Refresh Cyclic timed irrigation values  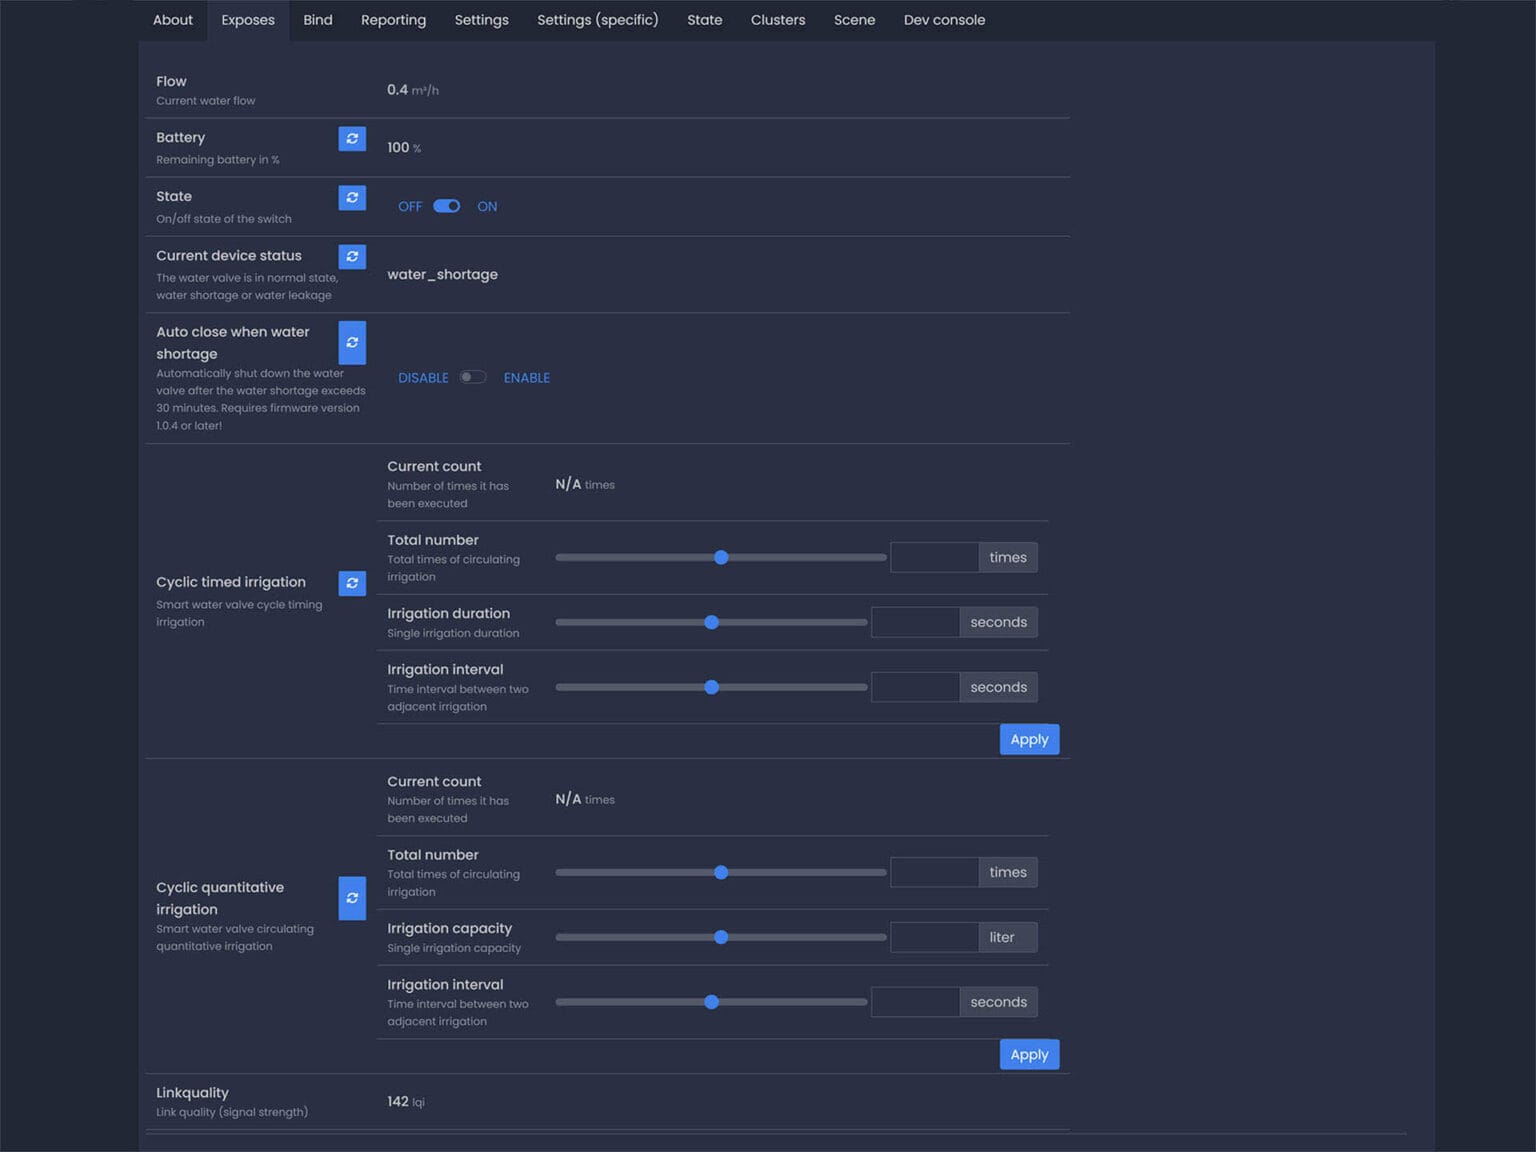[x=352, y=583]
